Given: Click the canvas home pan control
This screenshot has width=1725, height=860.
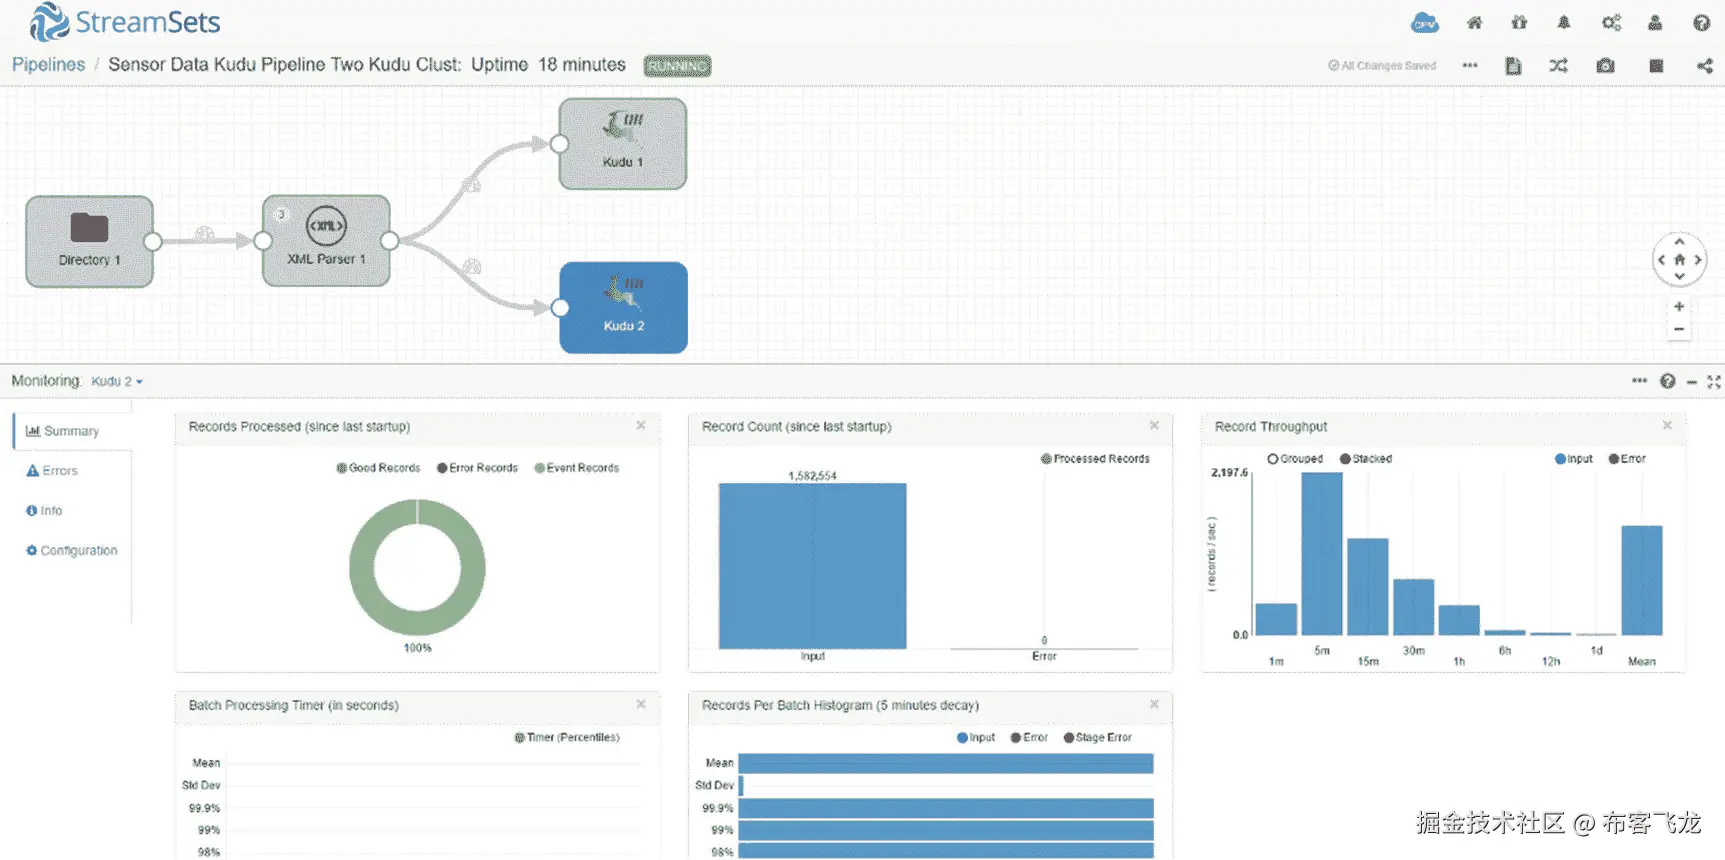Looking at the screenshot, I should [x=1679, y=260].
